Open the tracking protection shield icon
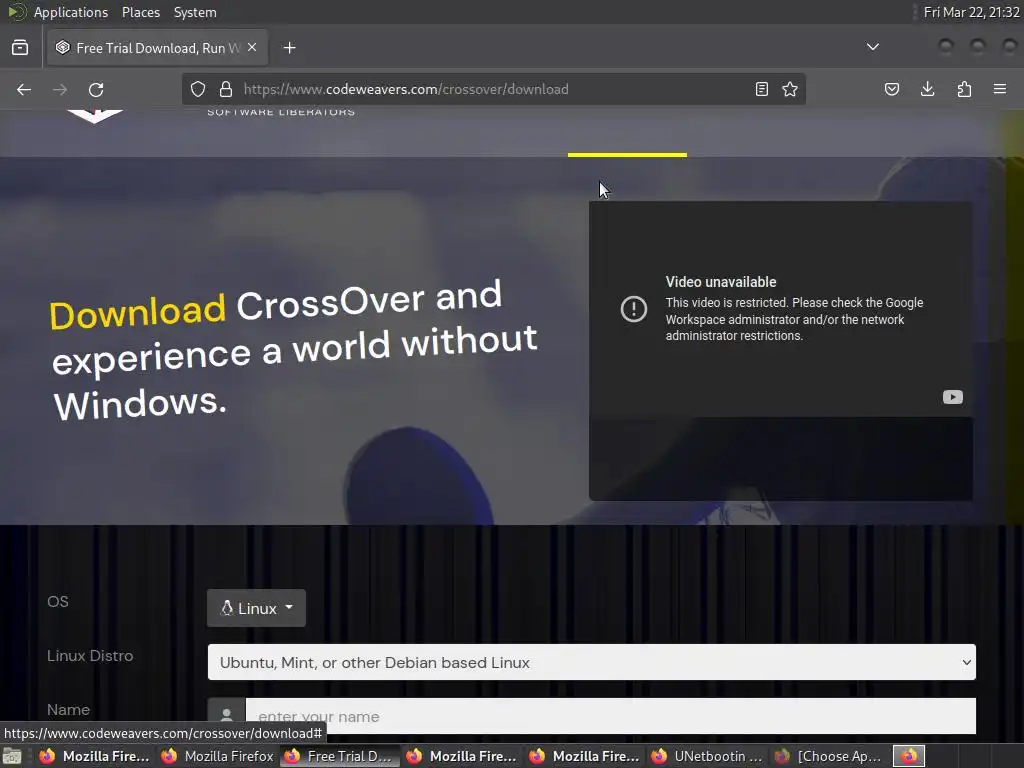 click(x=198, y=89)
